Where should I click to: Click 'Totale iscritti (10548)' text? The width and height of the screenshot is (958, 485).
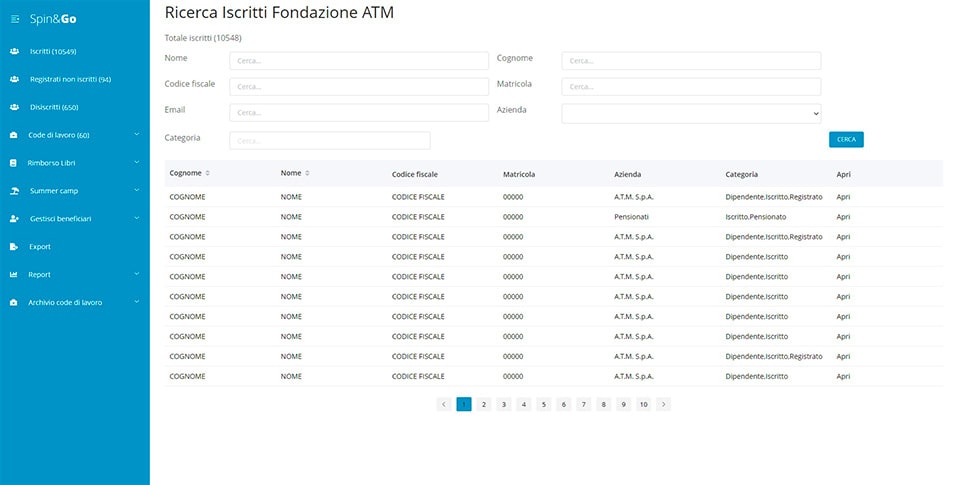point(203,38)
